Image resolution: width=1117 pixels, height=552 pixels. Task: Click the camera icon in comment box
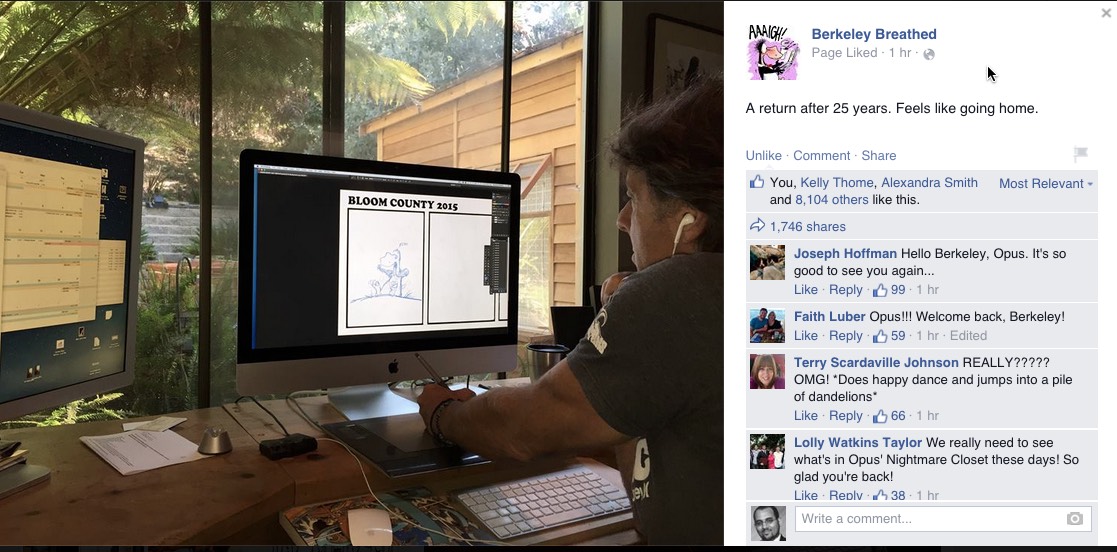pos(1075,519)
